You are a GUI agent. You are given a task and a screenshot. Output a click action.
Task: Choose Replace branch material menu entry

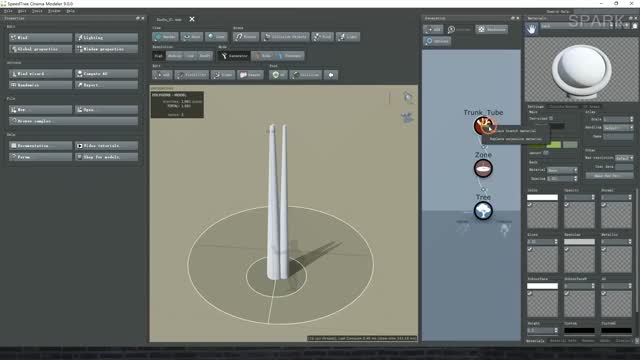pyautogui.click(x=515, y=131)
